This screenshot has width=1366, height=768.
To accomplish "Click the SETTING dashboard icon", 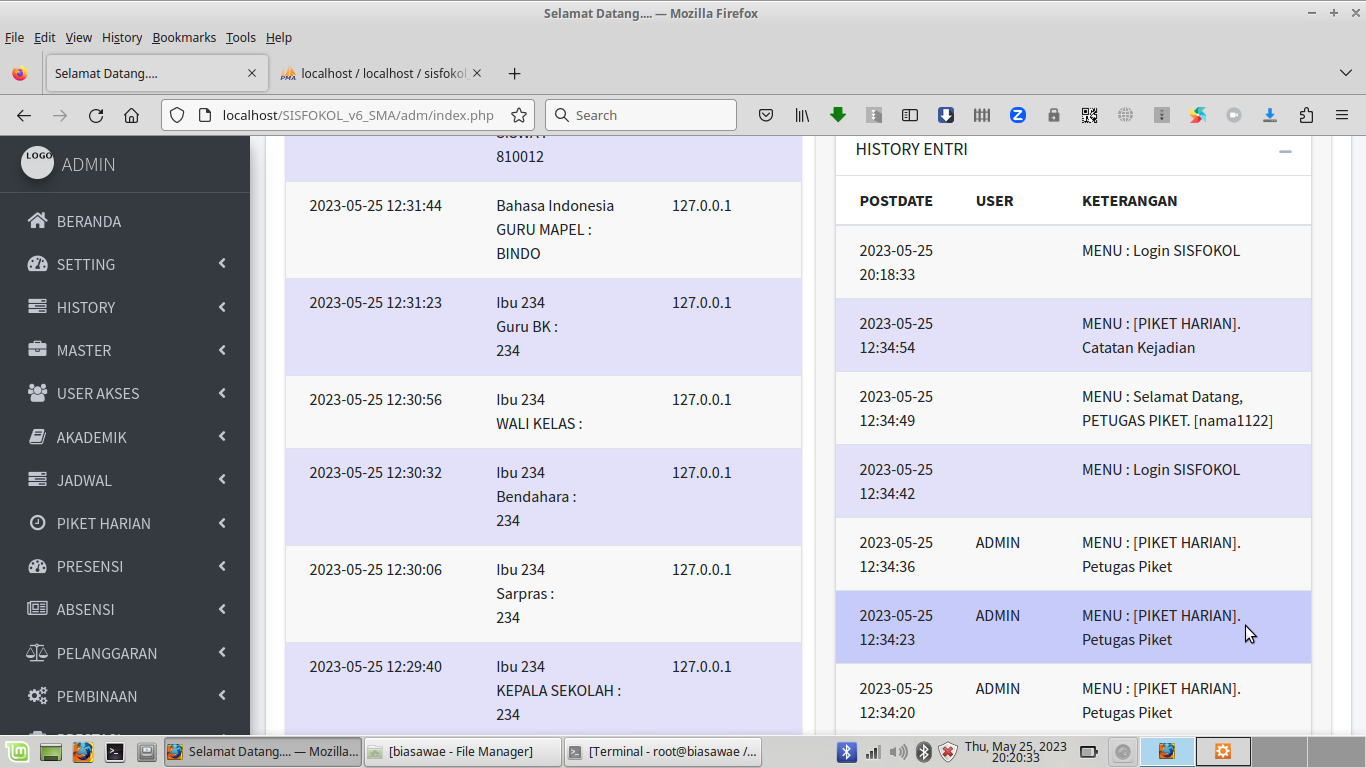I will (x=38, y=264).
